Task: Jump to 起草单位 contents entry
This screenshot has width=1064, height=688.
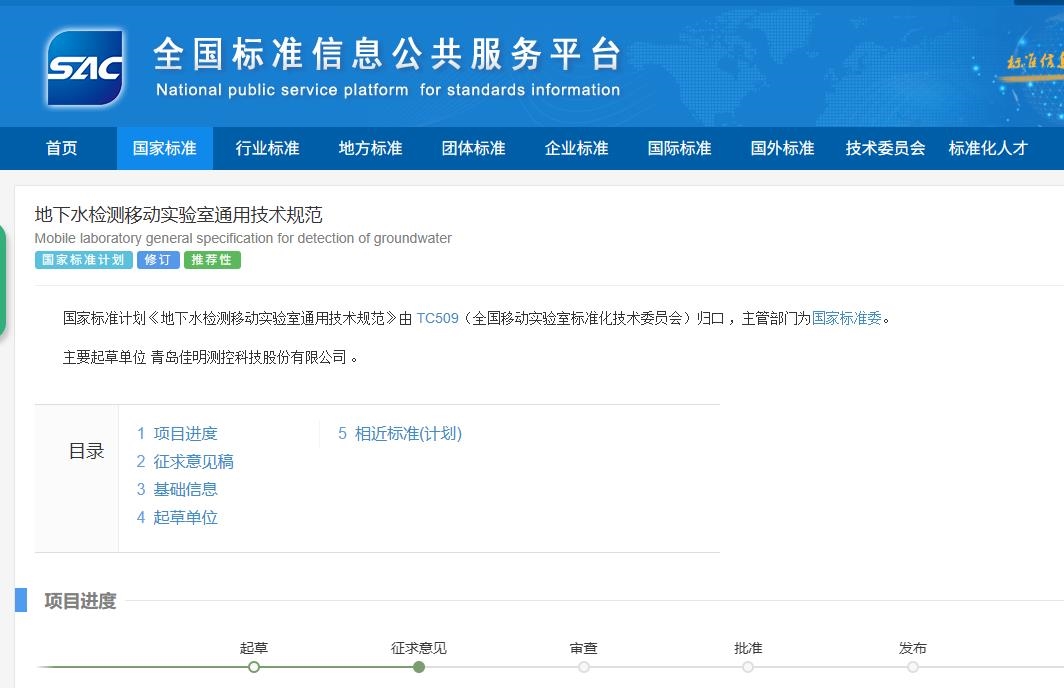Action: [177, 517]
